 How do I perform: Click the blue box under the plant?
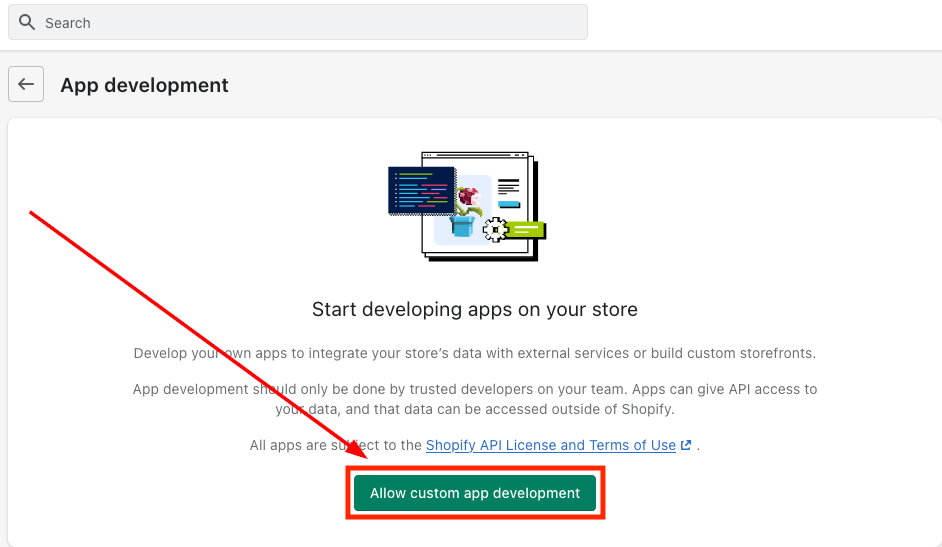[x=463, y=225]
